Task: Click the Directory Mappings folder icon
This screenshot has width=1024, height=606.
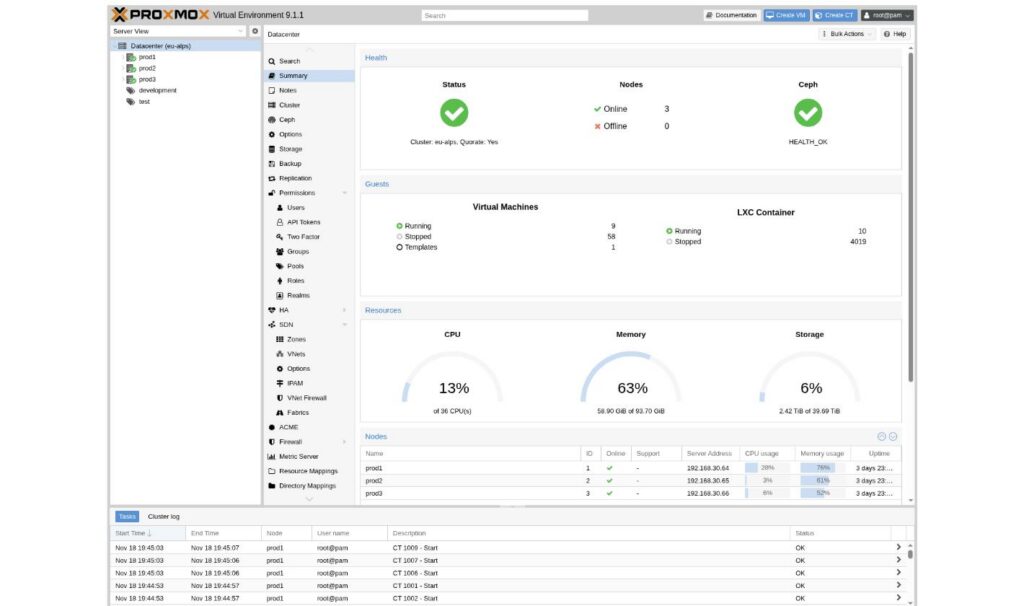Action: (x=272, y=486)
